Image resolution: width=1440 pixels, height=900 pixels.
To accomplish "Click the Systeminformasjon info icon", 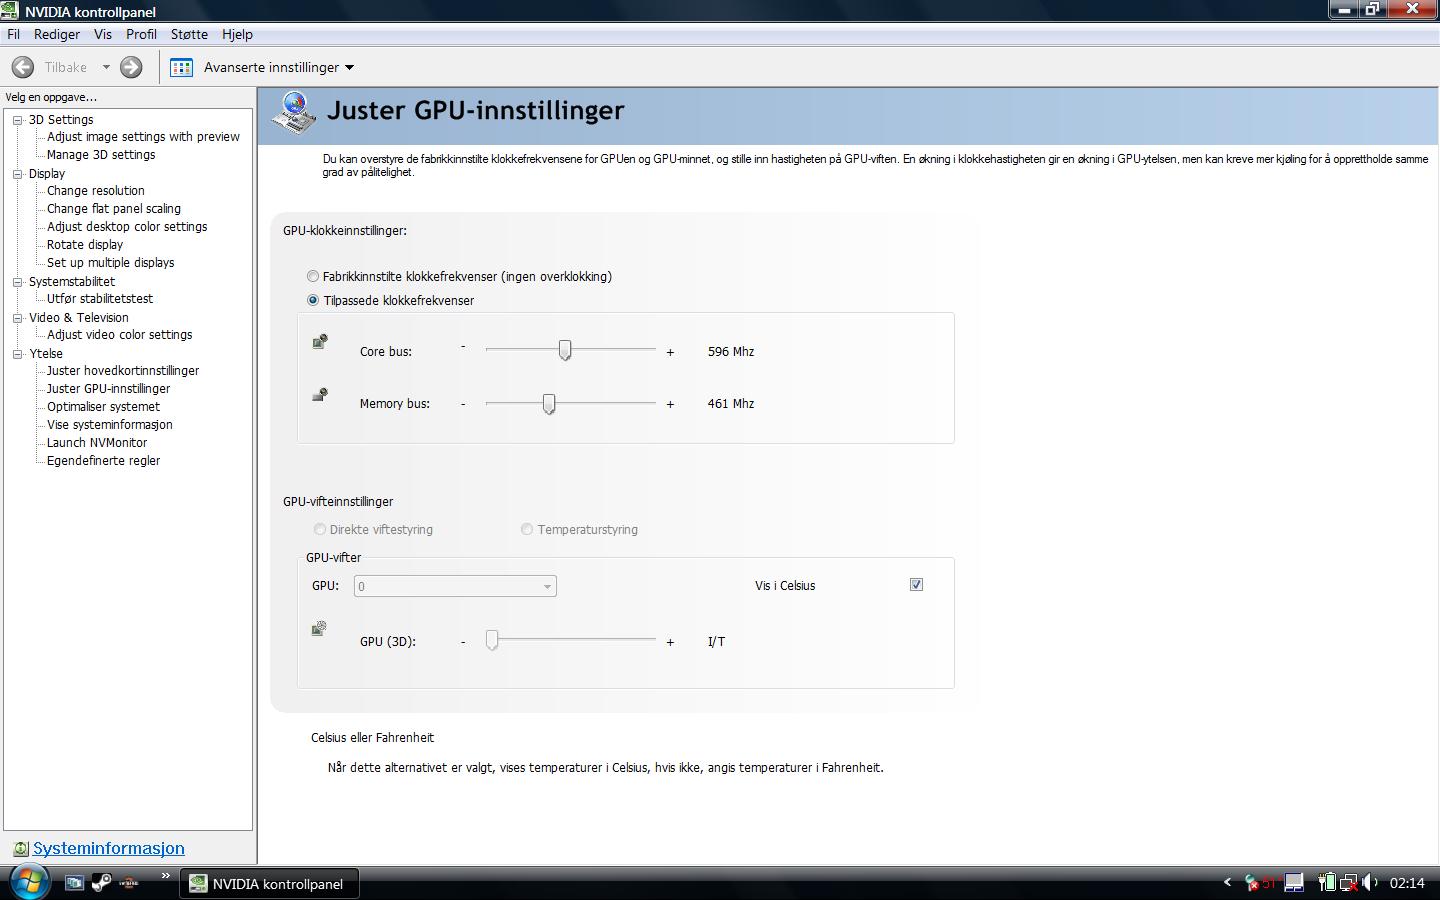I will pyautogui.click(x=20, y=849).
